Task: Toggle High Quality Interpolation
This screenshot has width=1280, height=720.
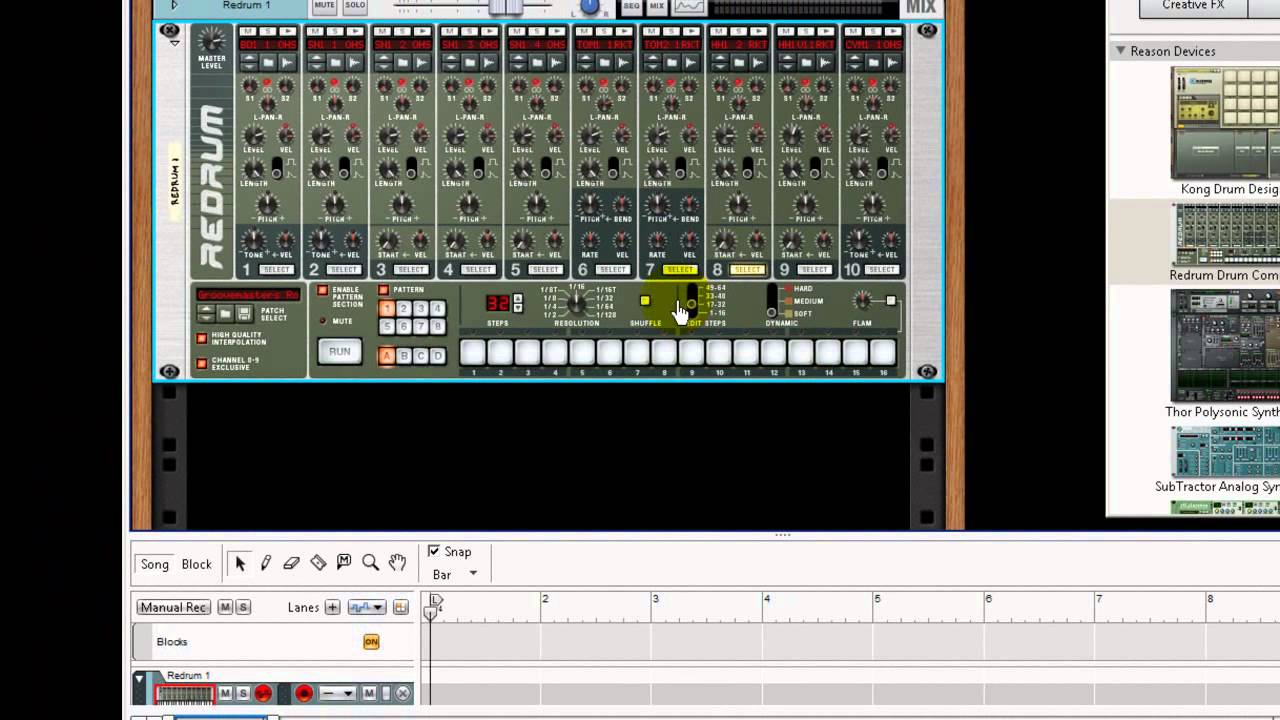Action: pyautogui.click(x=202, y=339)
